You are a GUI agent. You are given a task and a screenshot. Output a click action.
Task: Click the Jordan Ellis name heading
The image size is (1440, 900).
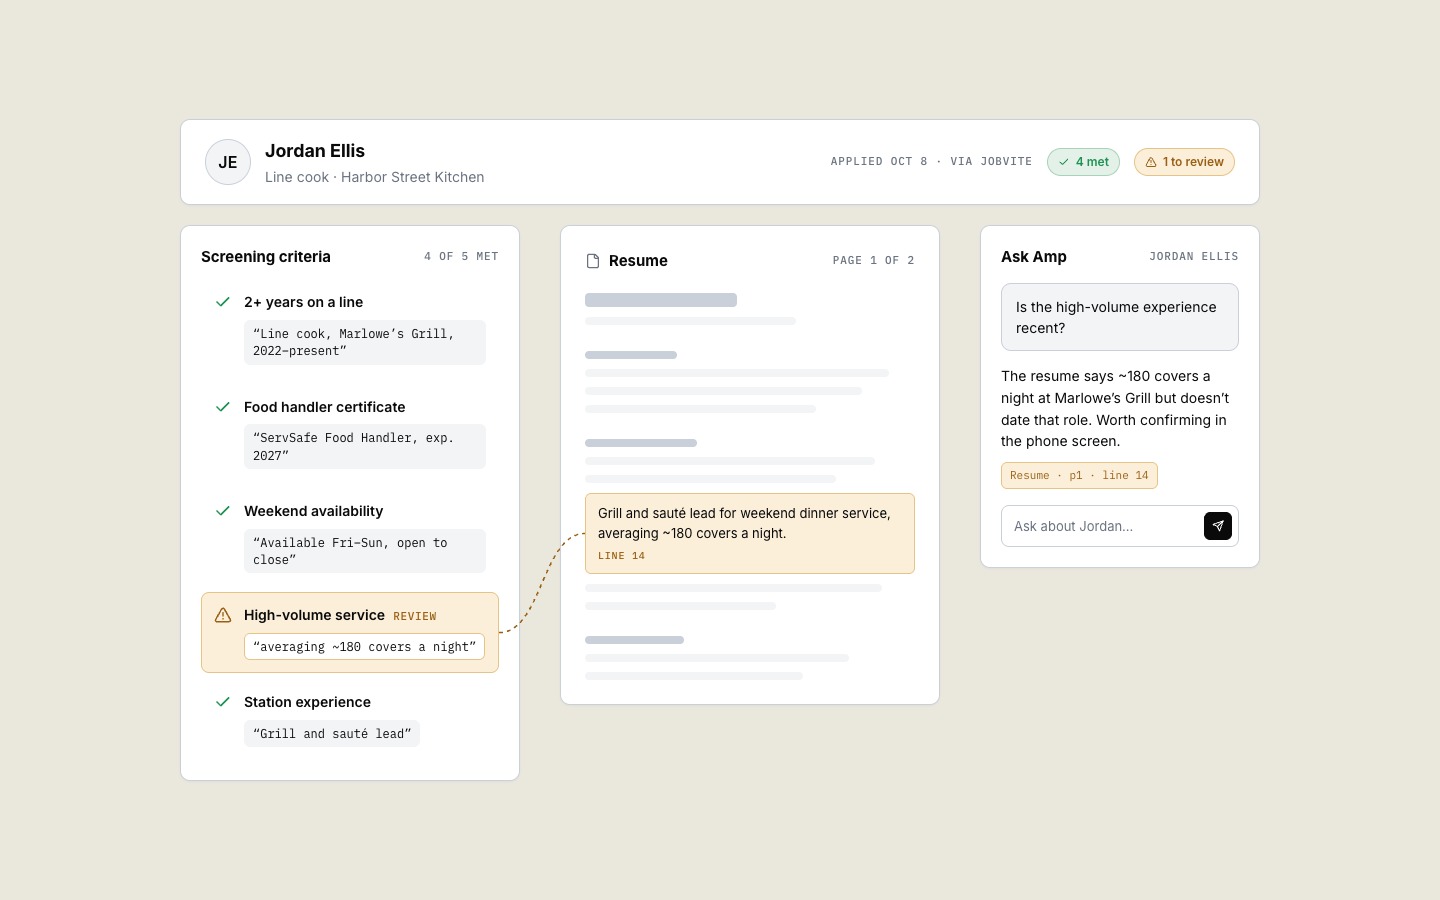point(315,151)
